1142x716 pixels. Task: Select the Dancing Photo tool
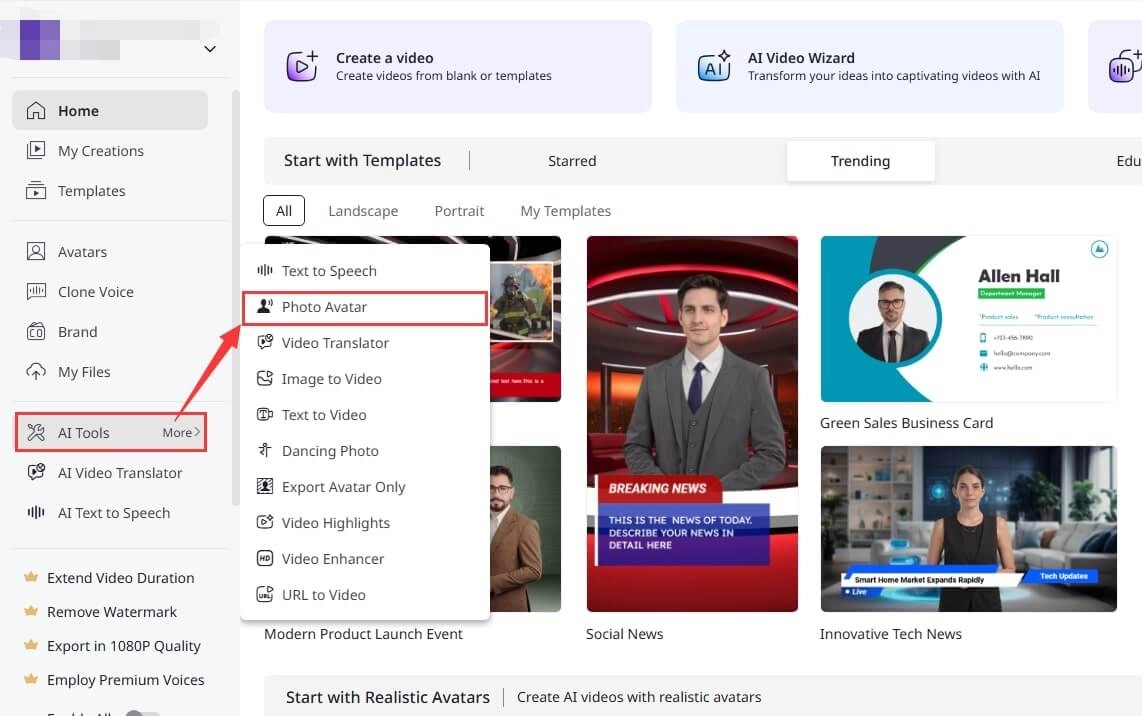coord(330,450)
